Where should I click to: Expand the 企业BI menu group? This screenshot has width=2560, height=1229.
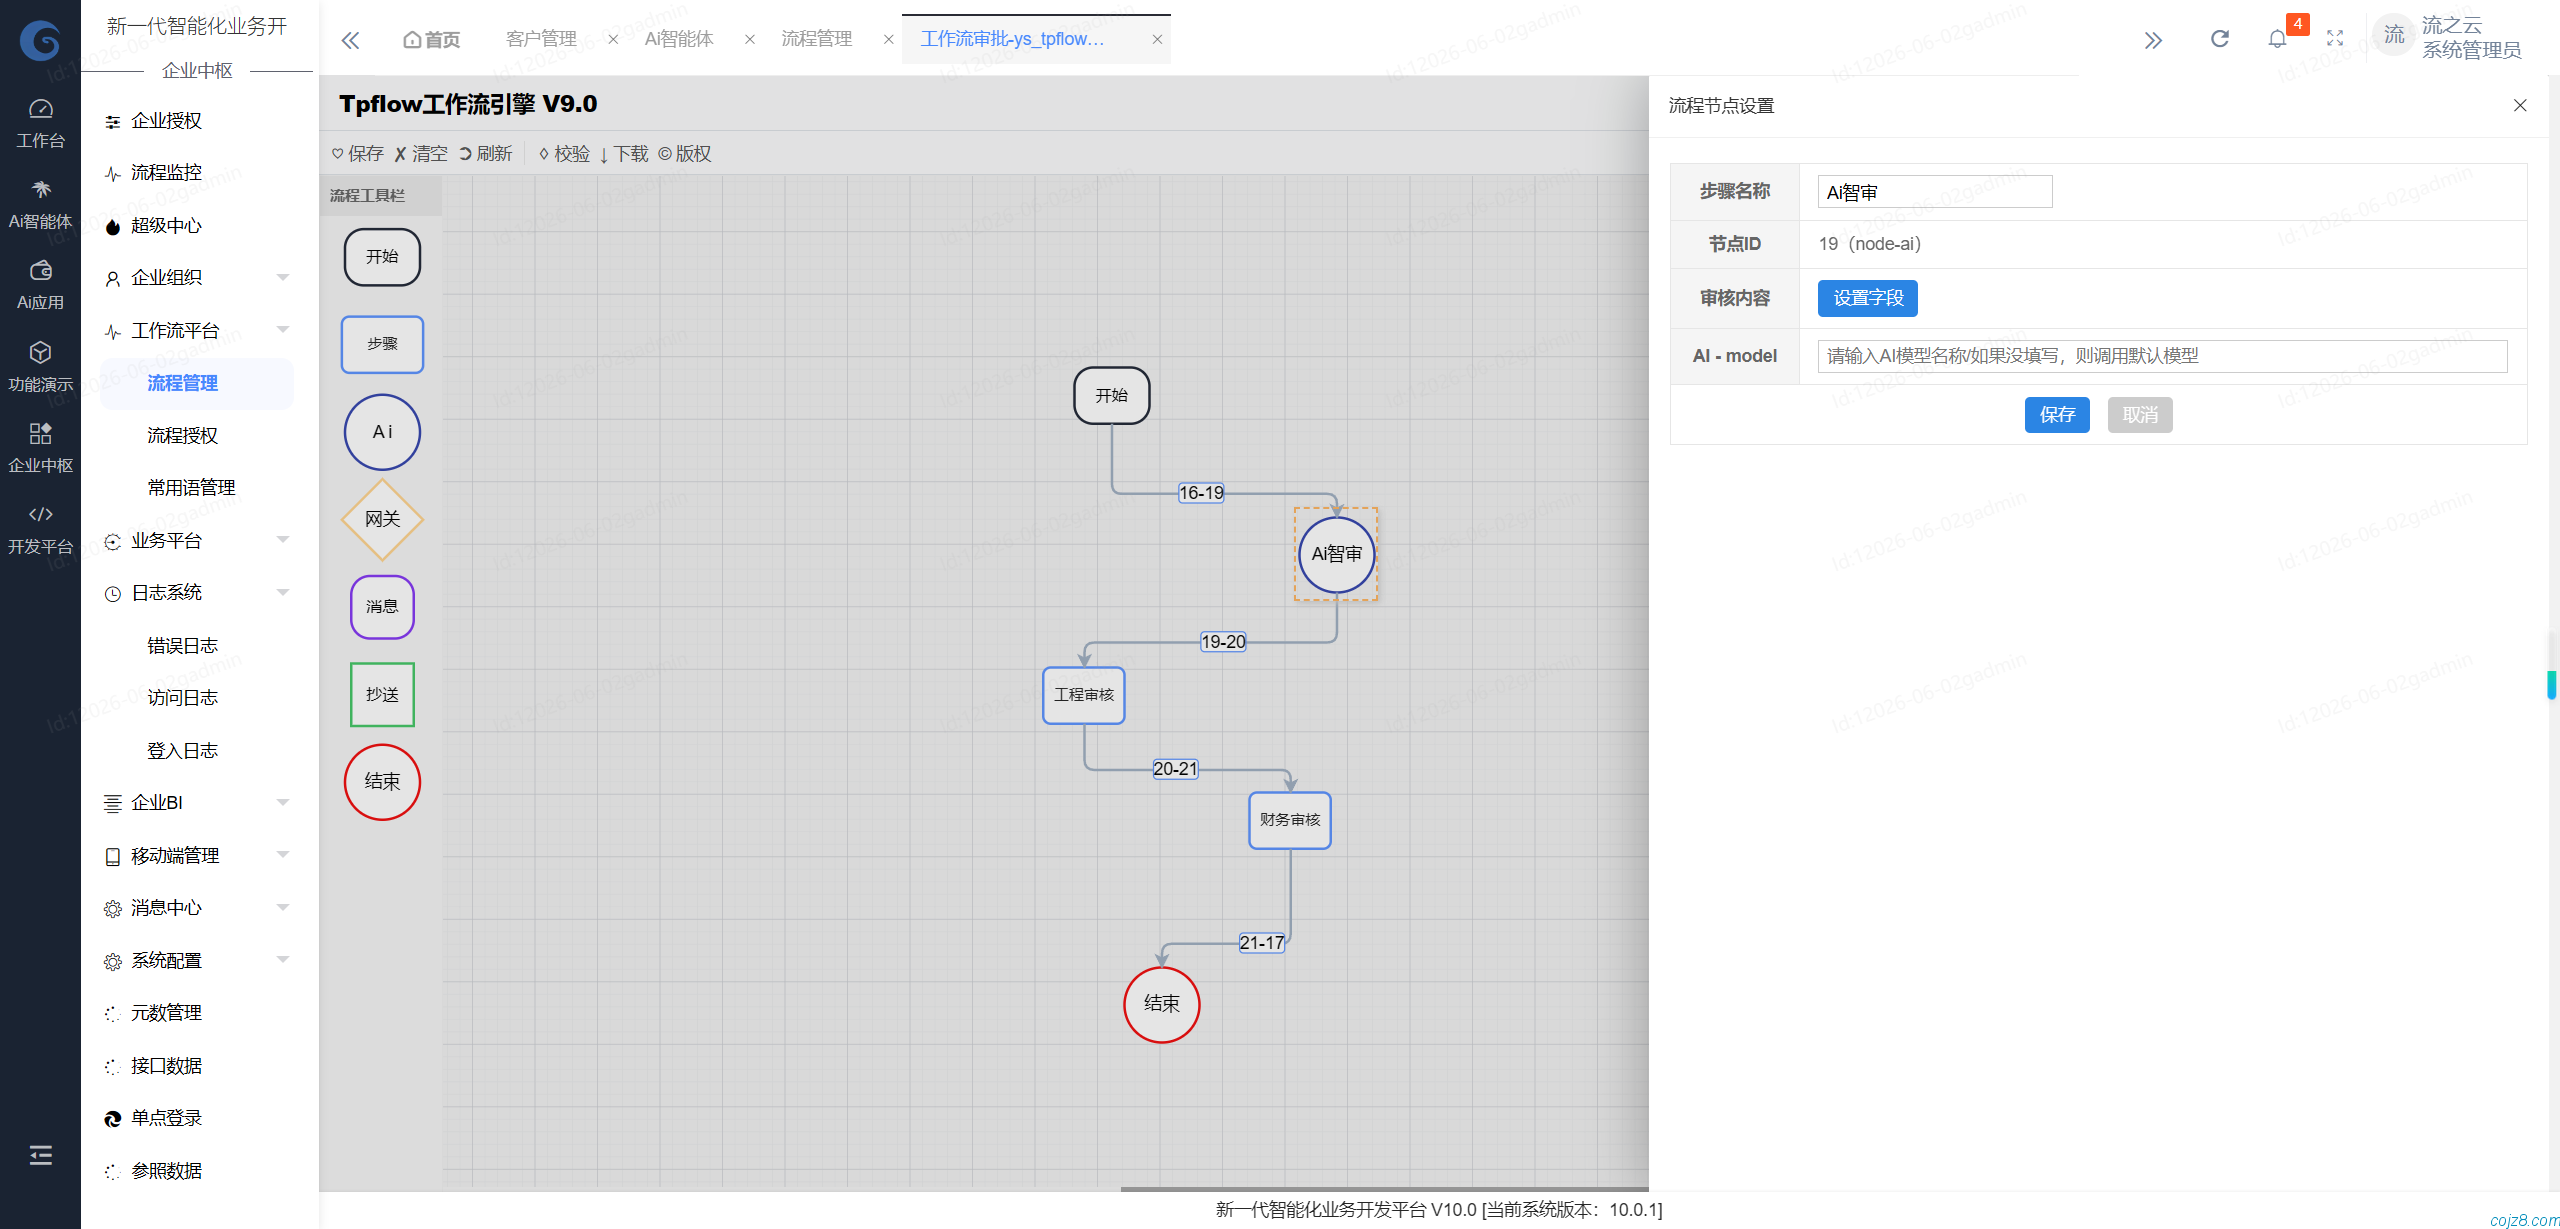pos(197,803)
